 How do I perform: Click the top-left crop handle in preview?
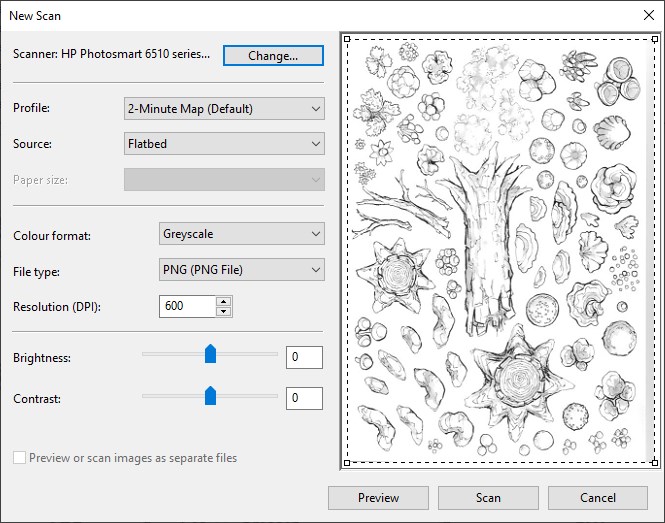347,40
